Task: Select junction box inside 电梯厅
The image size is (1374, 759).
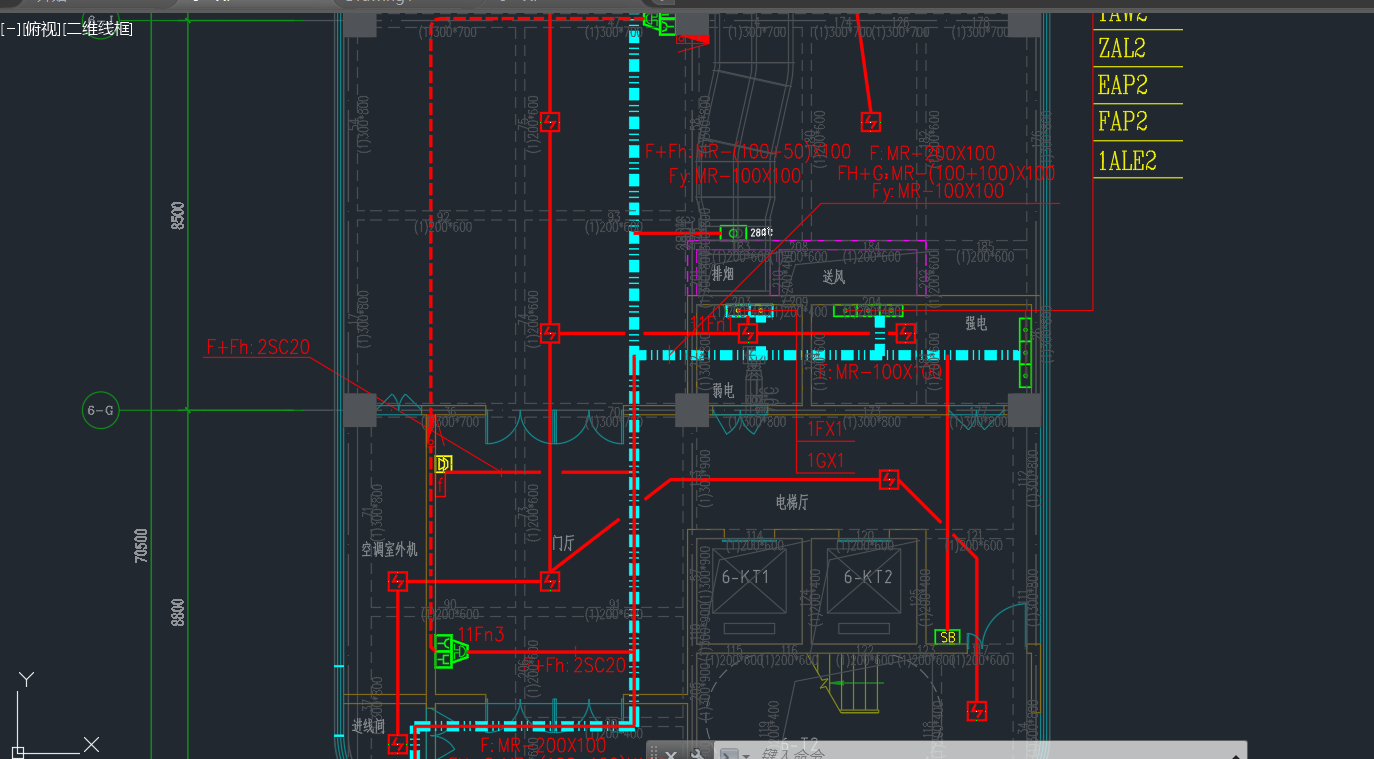Action: tap(889, 480)
